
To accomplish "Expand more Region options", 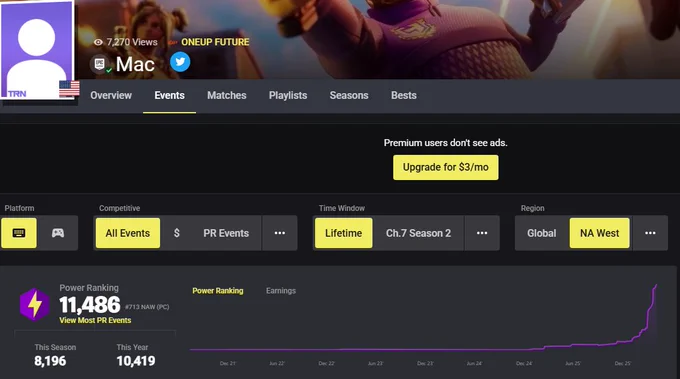I will coord(650,233).
